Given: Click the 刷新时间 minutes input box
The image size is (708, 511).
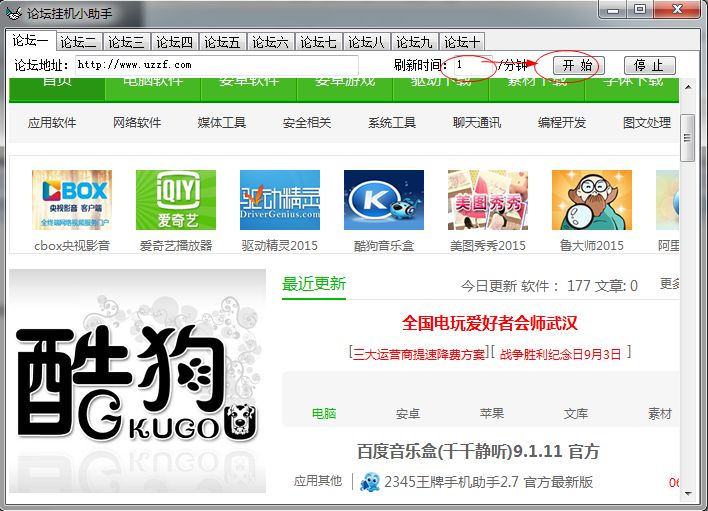Looking at the screenshot, I should 472,65.
